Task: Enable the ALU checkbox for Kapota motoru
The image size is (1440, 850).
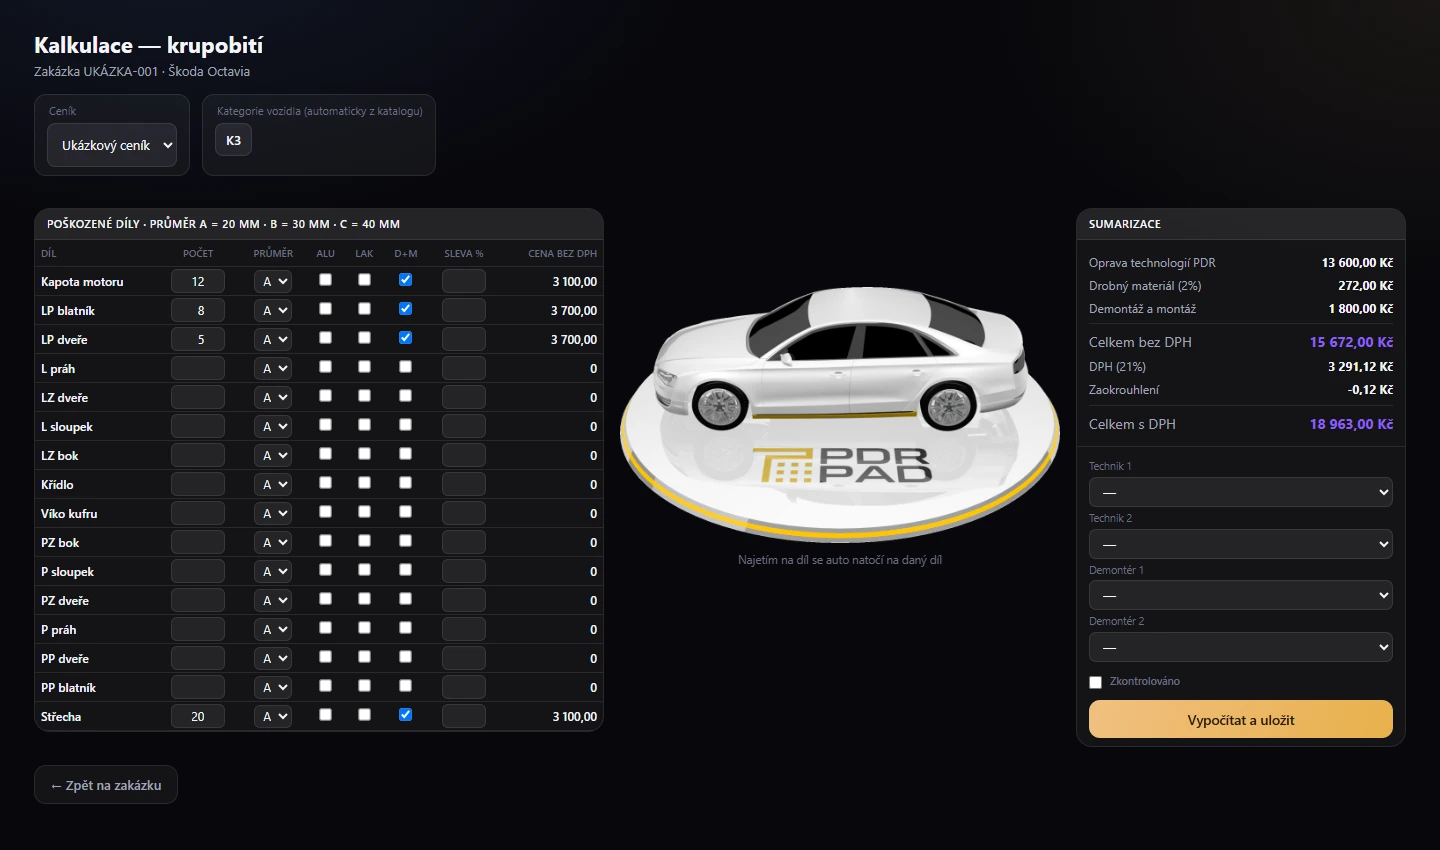Action: [x=325, y=280]
